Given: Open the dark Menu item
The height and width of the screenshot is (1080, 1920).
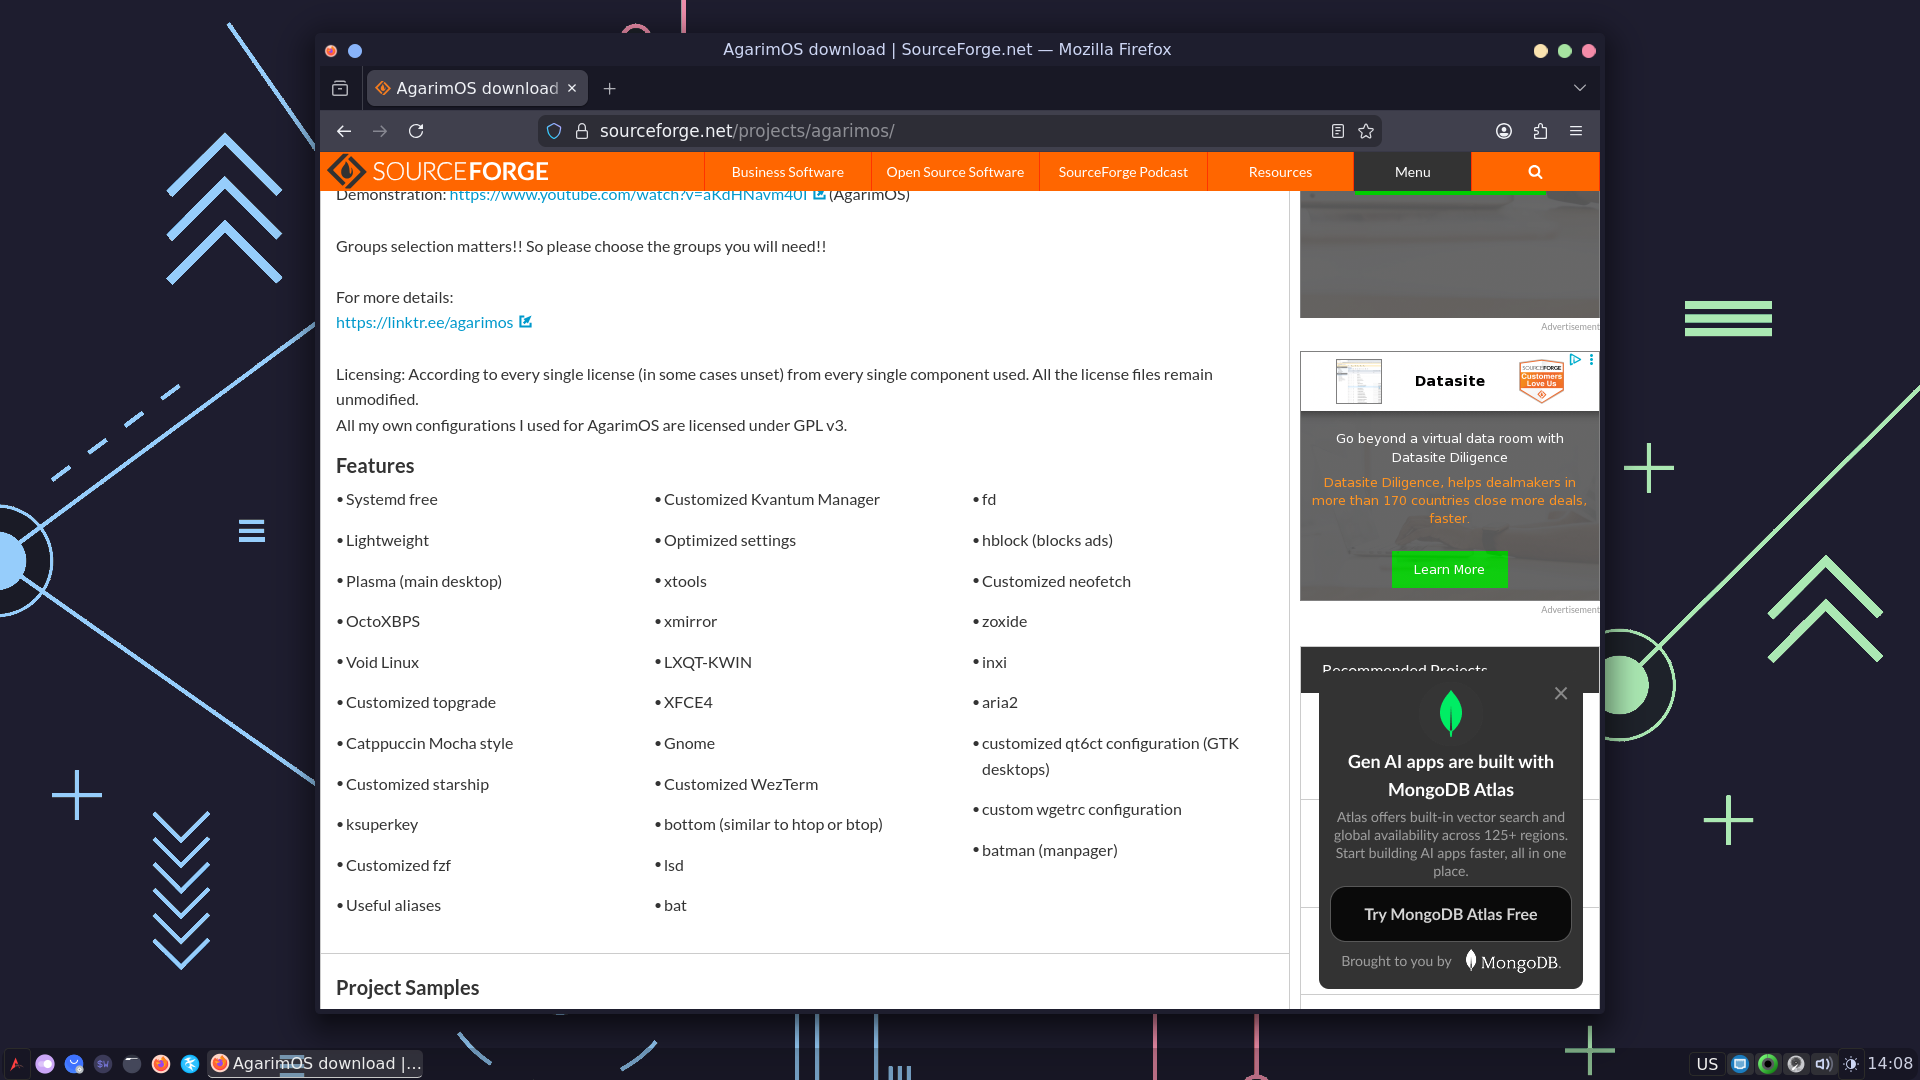Looking at the screenshot, I should point(1412,172).
